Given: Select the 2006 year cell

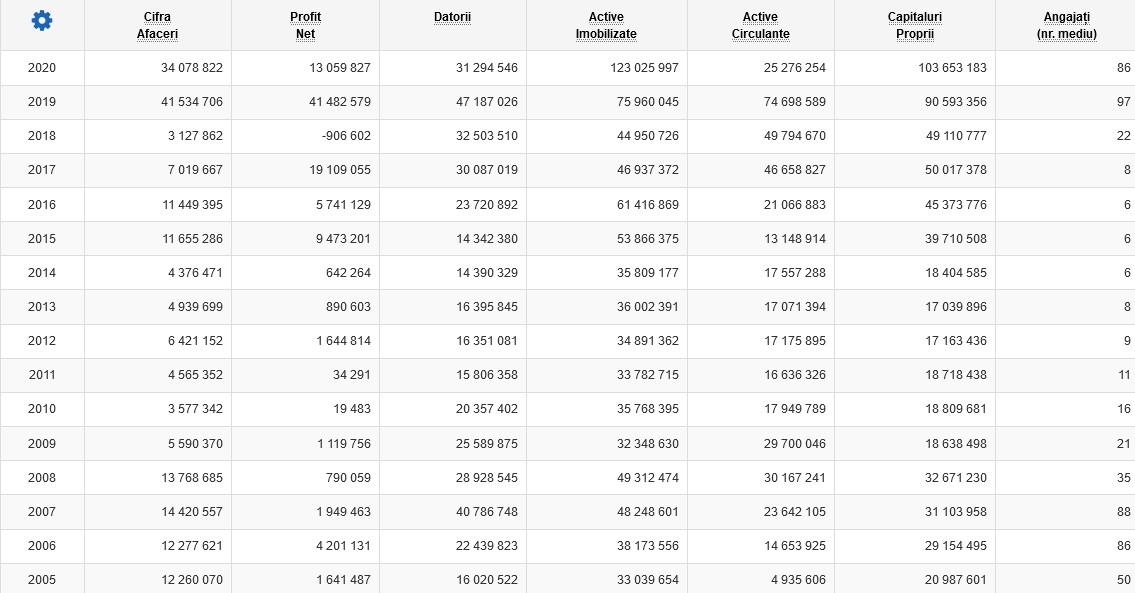Looking at the screenshot, I should point(42,545).
